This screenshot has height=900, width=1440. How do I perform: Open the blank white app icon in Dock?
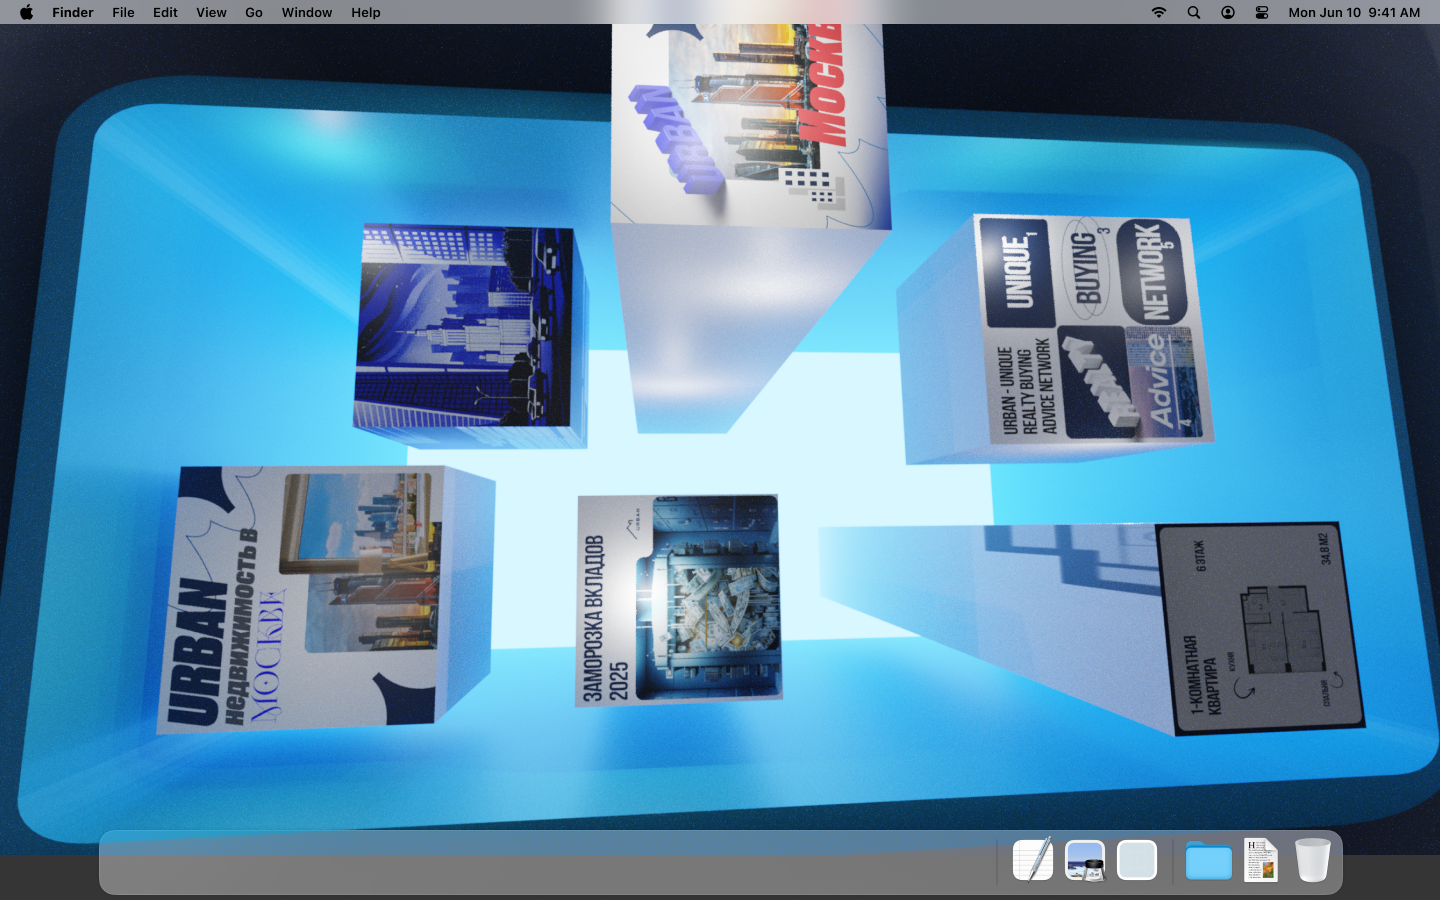pos(1137,860)
